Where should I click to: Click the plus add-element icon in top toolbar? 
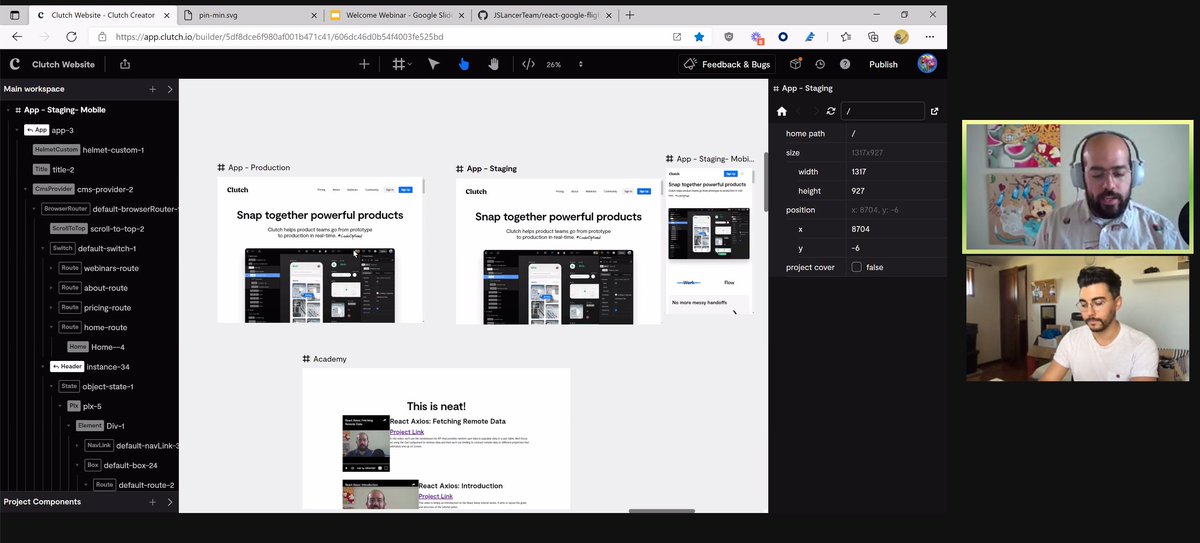point(364,64)
